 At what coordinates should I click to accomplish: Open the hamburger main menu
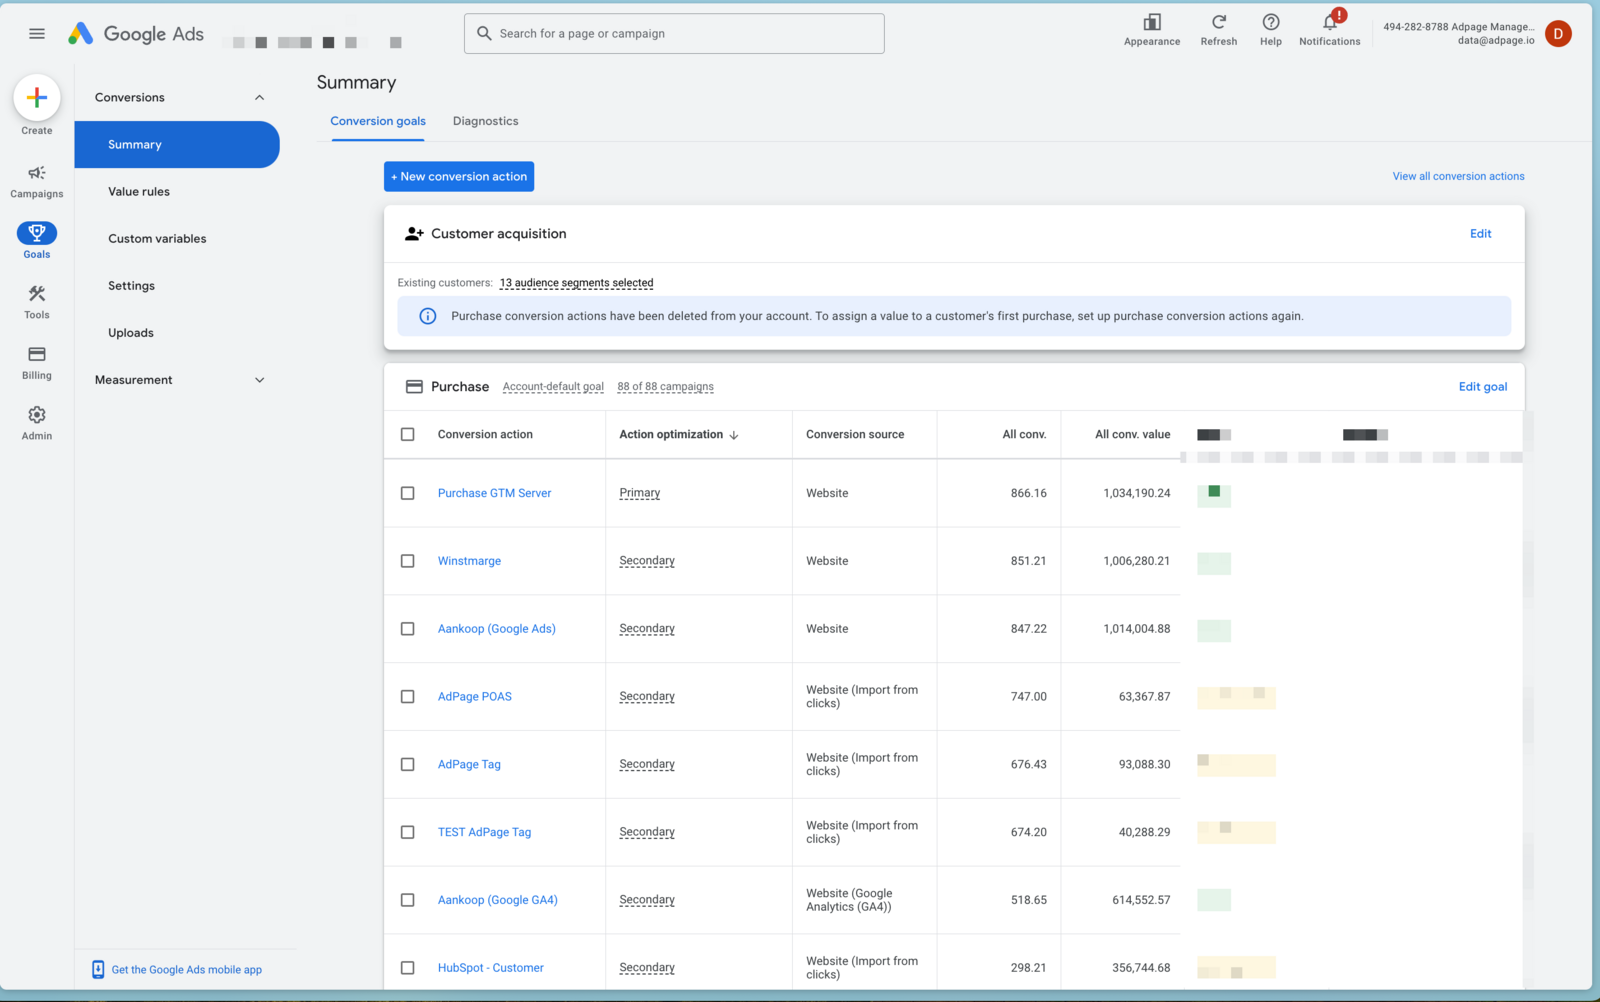tap(37, 34)
